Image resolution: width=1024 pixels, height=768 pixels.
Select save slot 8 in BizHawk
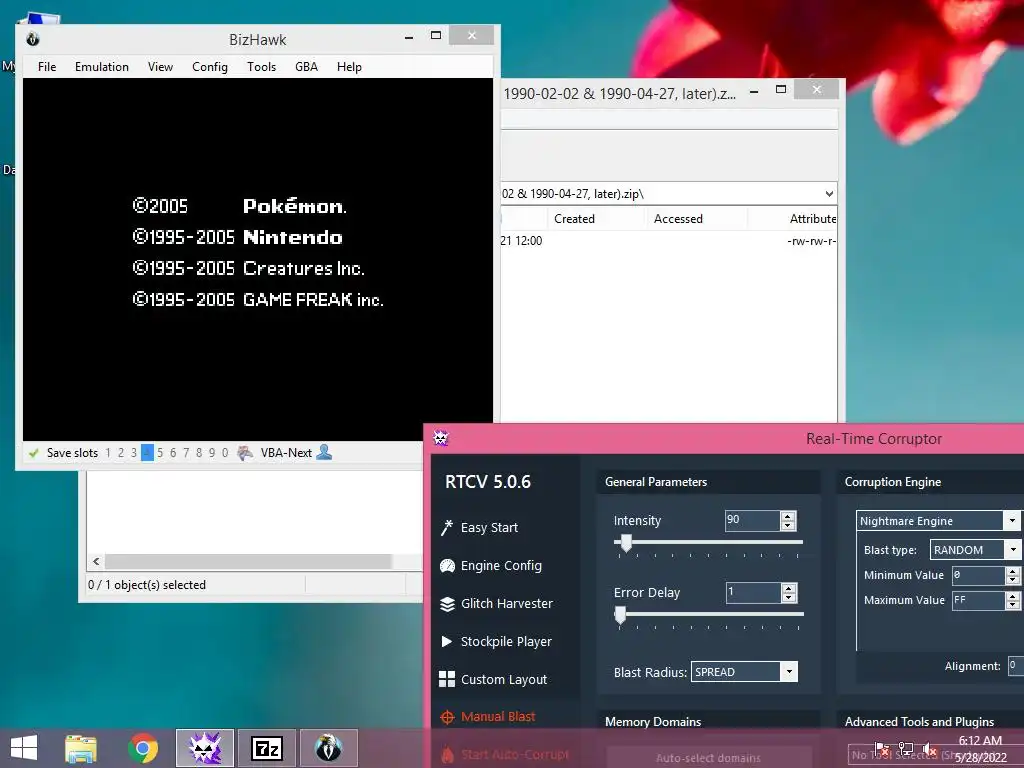pos(199,453)
